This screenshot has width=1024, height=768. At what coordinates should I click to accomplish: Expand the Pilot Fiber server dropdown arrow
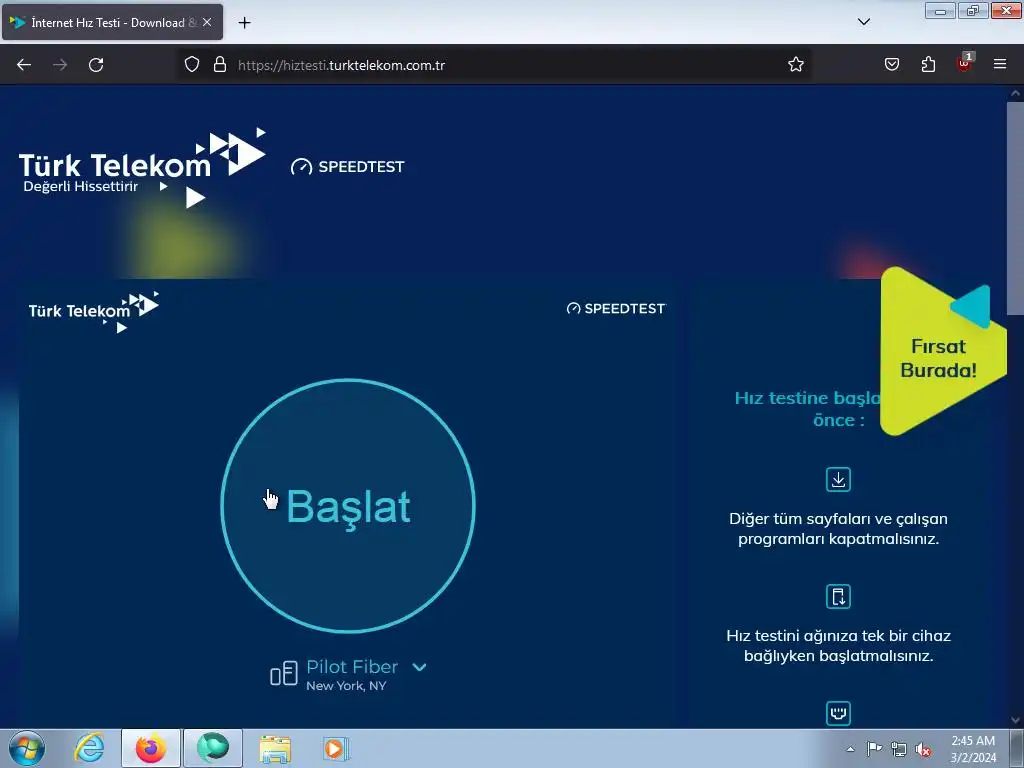[x=419, y=667]
